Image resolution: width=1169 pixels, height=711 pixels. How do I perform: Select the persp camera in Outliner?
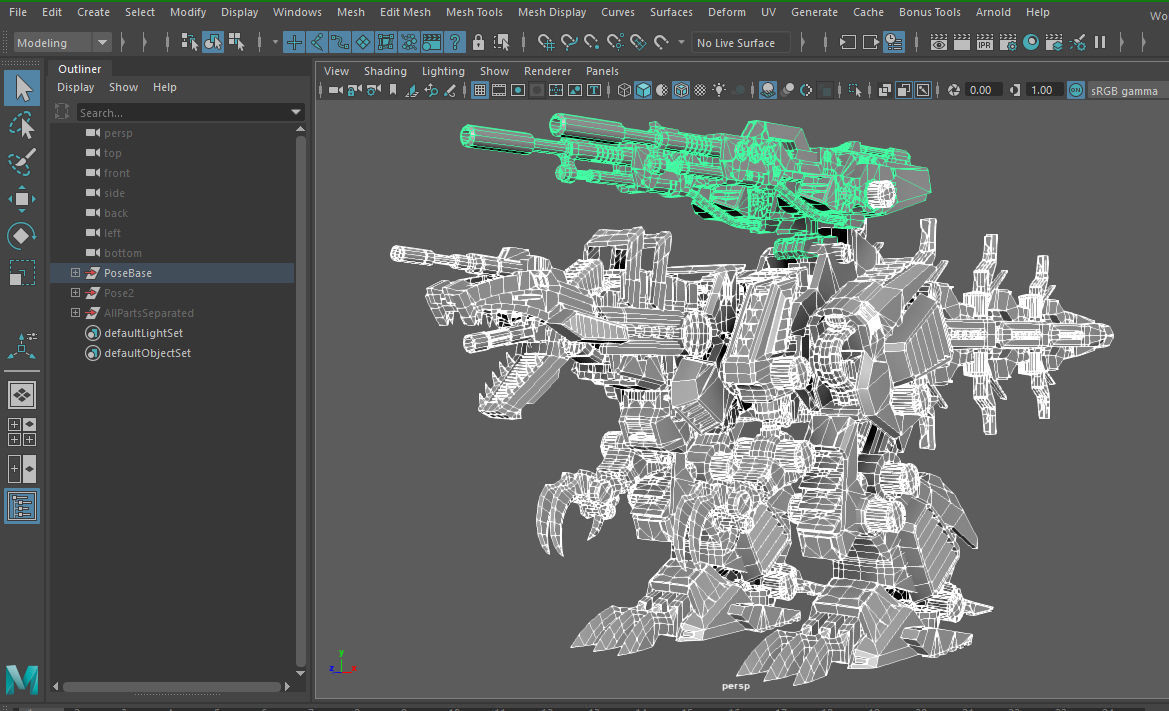pyautogui.click(x=118, y=133)
